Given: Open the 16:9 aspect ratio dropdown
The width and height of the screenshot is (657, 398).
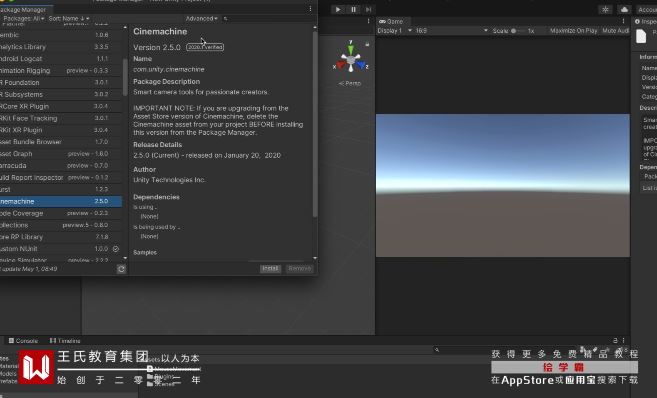Looking at the screenshot, I should pos(451,31).
